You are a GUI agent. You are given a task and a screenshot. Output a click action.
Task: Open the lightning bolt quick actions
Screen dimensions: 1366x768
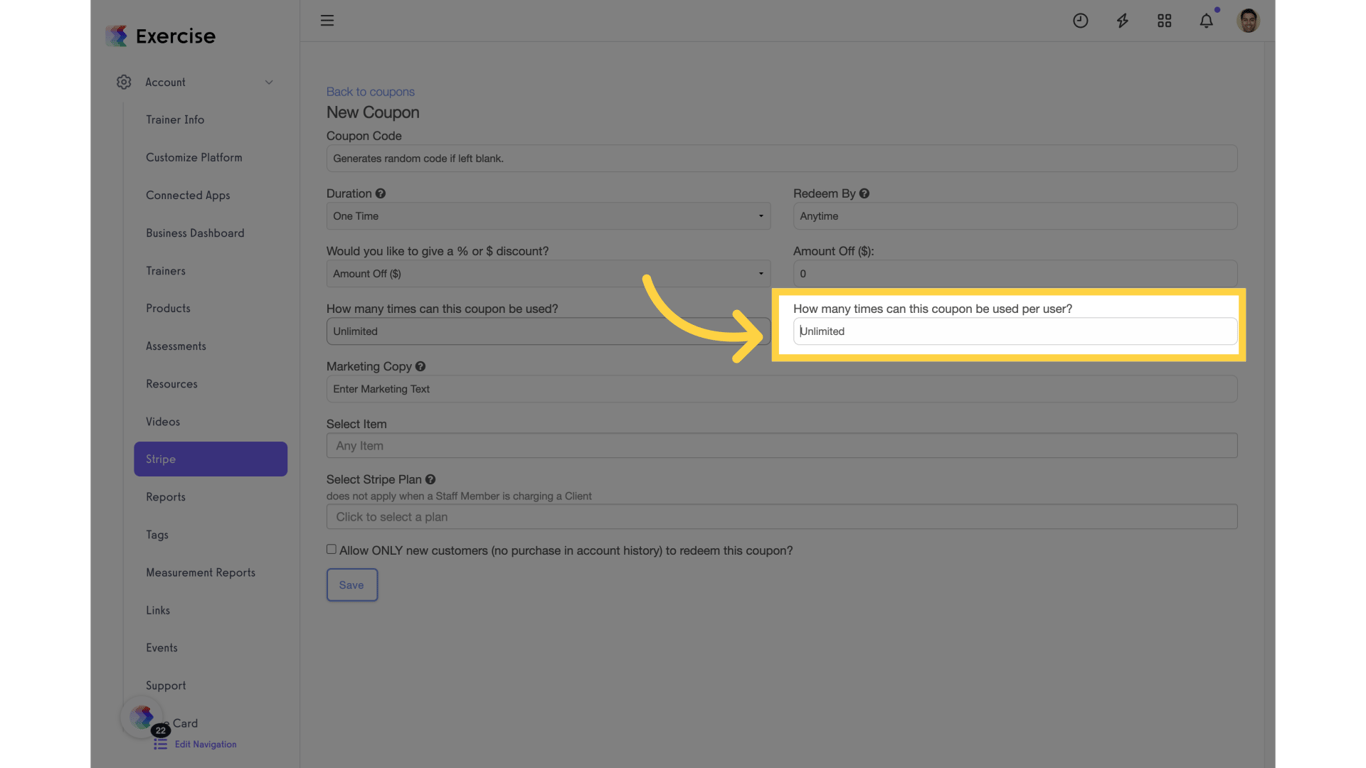tap(1122, 20)
